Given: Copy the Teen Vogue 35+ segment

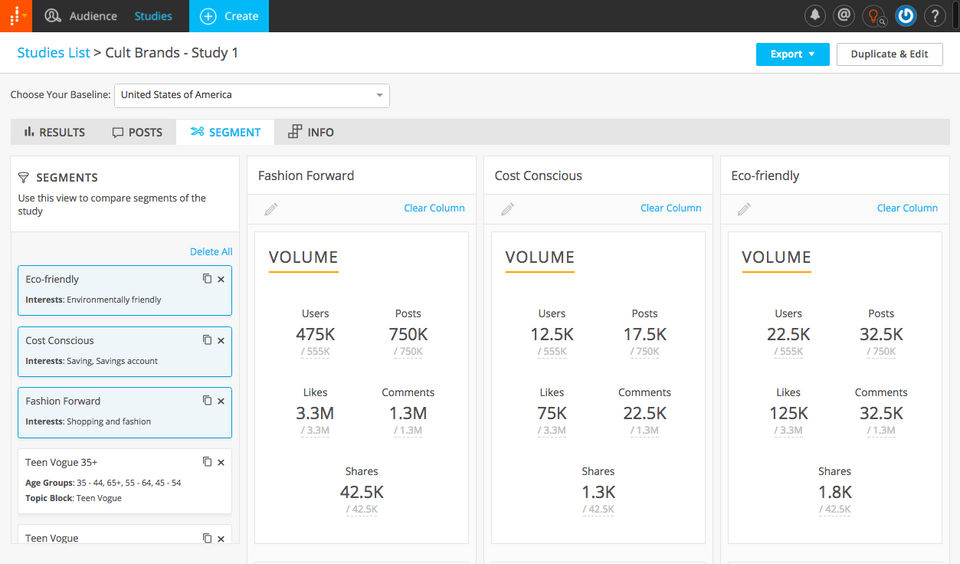Looking at the screenshot, I should (207, 462).
